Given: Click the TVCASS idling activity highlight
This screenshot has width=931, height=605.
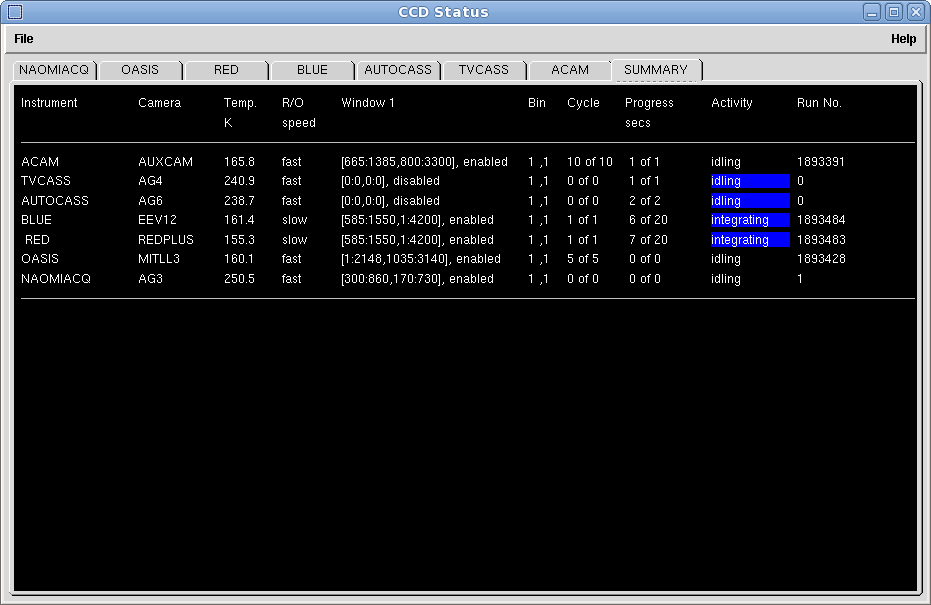Looking at the screenshot, I should tap(749, 181).
